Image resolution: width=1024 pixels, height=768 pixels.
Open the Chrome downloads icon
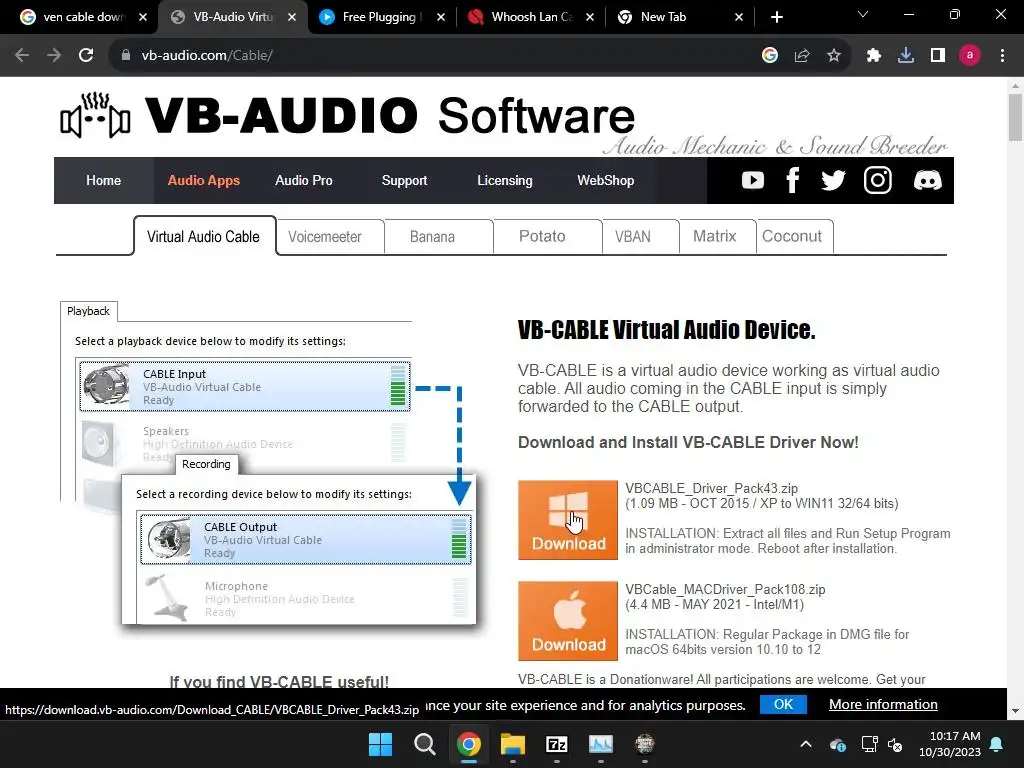906,56
